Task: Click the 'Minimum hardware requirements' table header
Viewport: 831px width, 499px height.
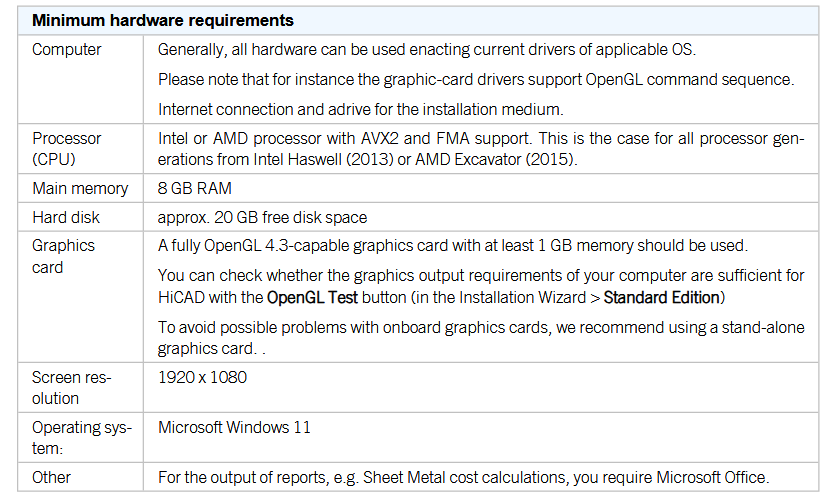Action: [x=163, y=21]
